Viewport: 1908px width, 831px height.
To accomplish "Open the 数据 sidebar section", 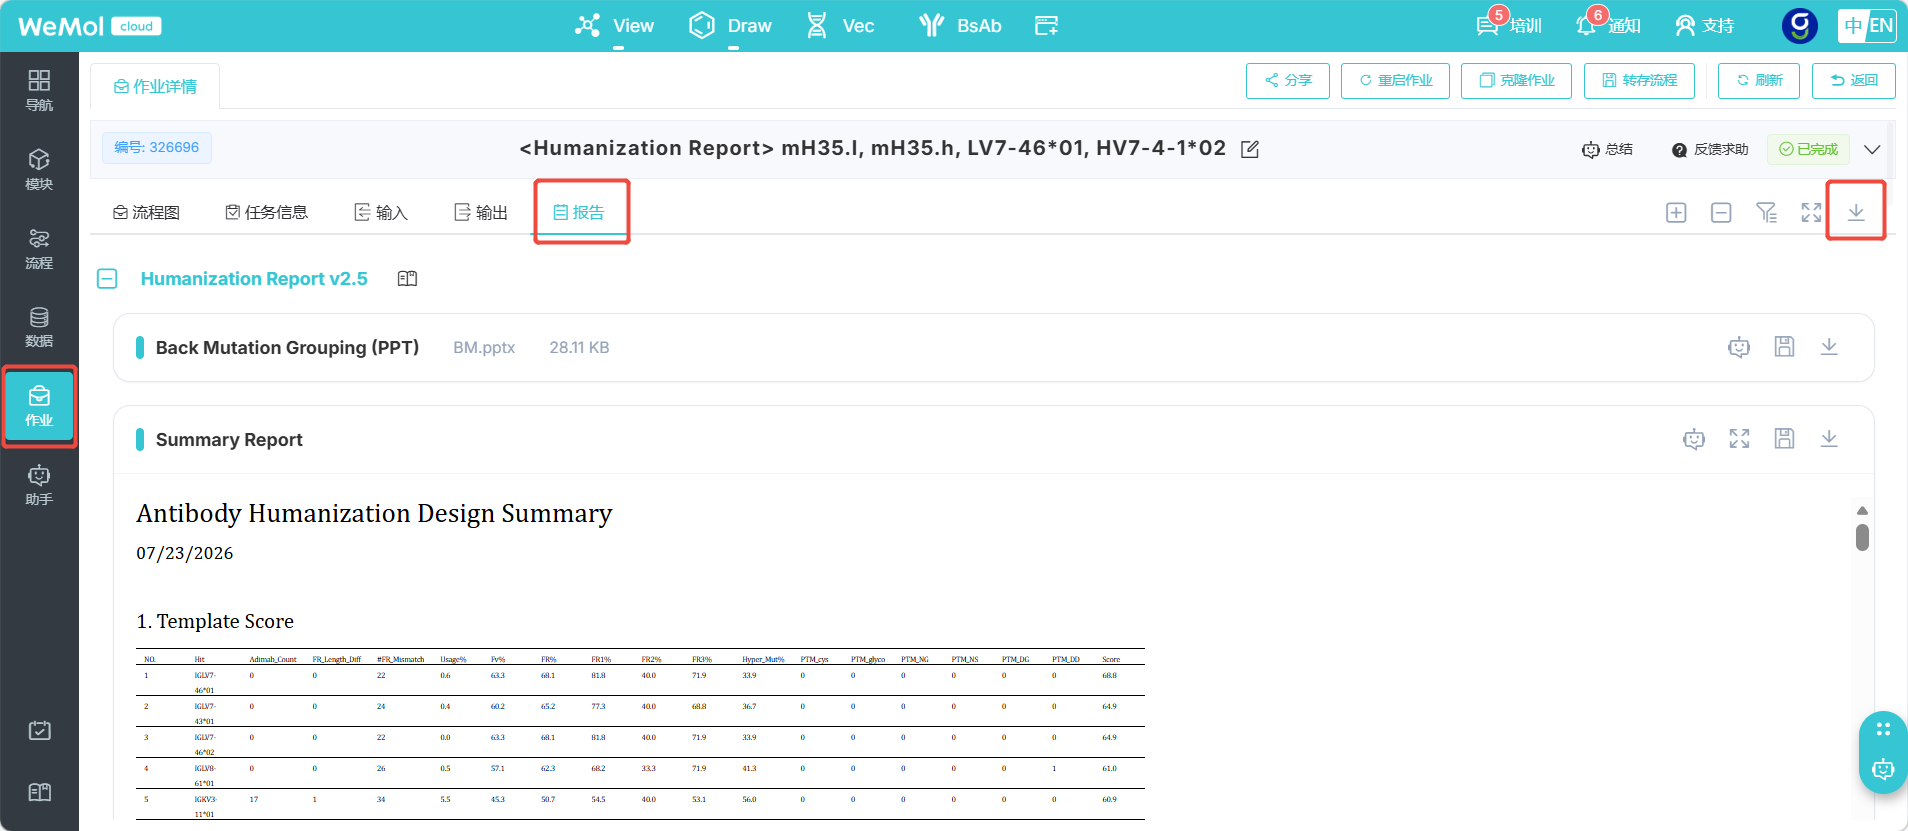I will (x=39, y=327).
